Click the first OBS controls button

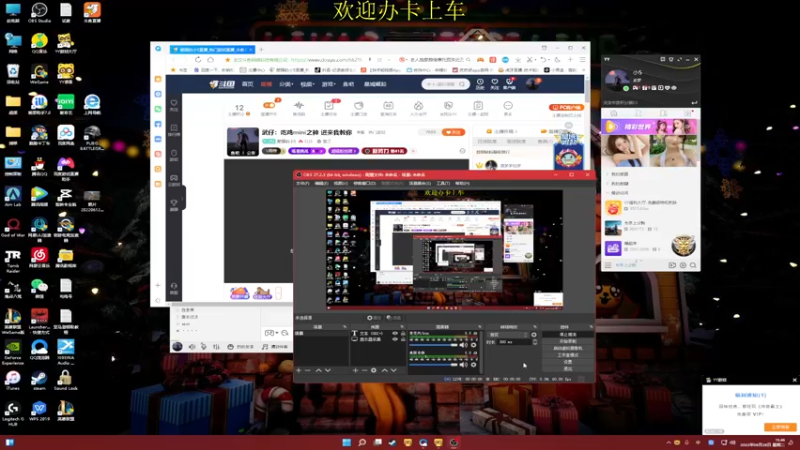[568, 335]
